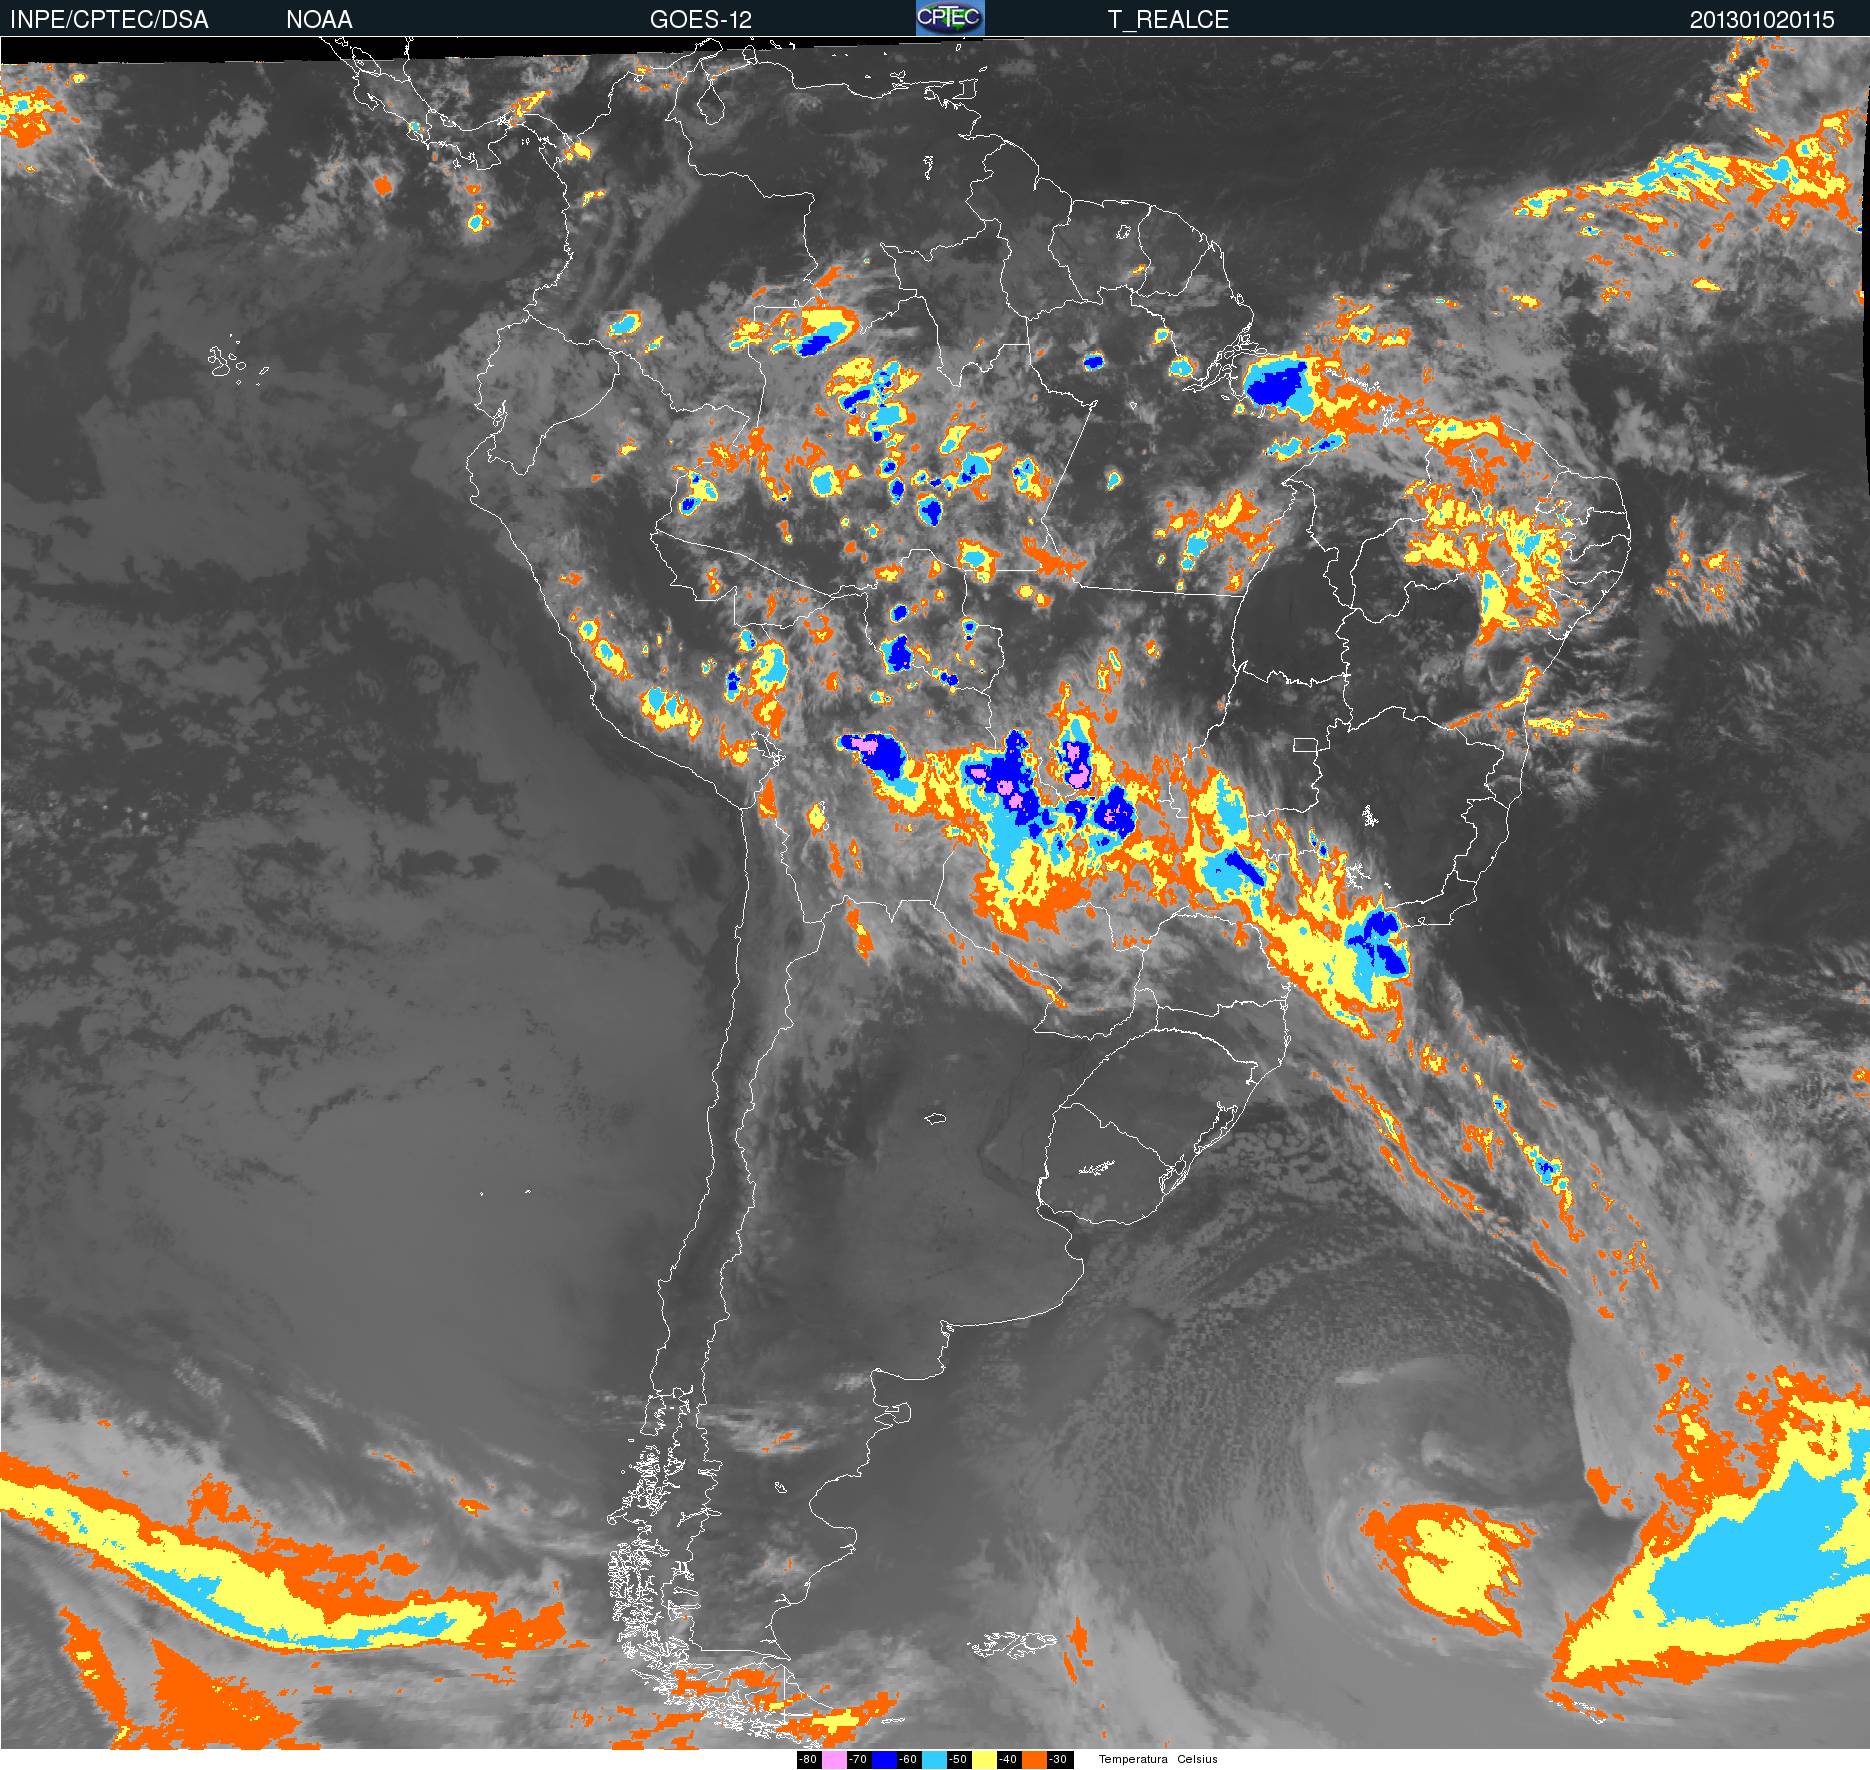The image size is (1870, 1770).
Task: Click the T_REALCE product label
Action: (x=1168, y=19)
